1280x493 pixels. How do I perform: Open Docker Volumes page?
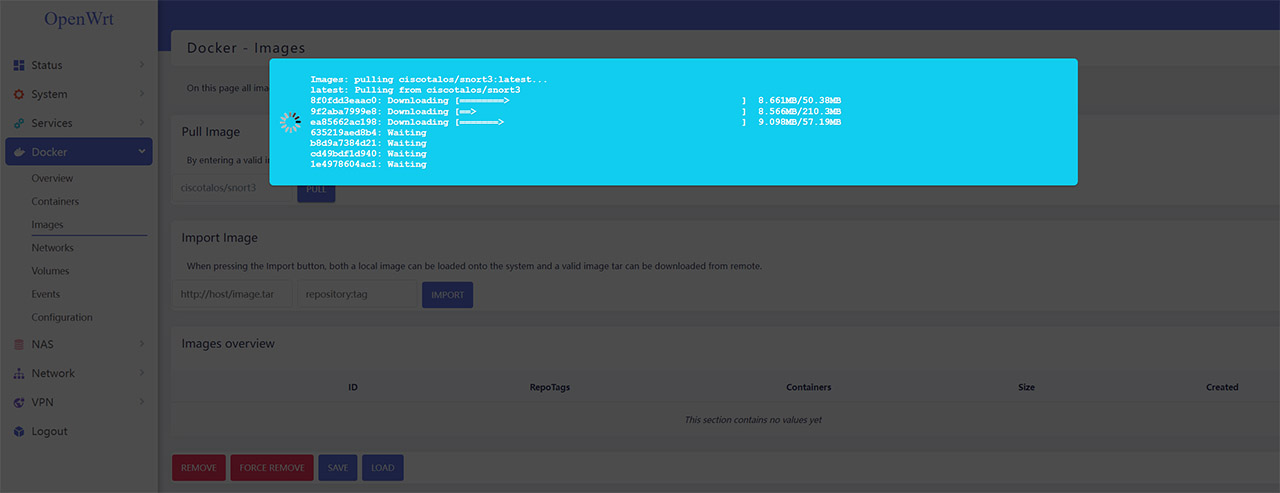[50, 271]
